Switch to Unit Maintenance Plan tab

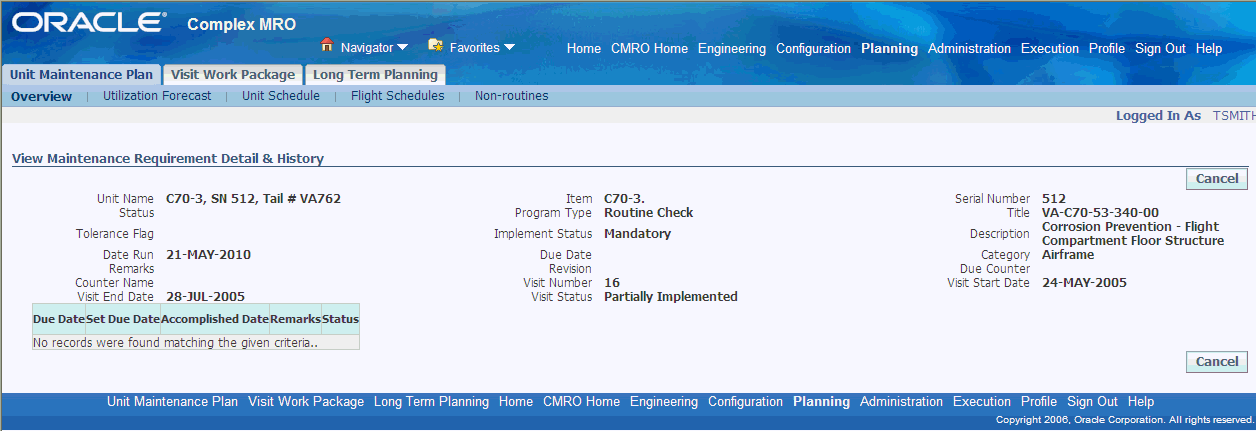point(81,75)
